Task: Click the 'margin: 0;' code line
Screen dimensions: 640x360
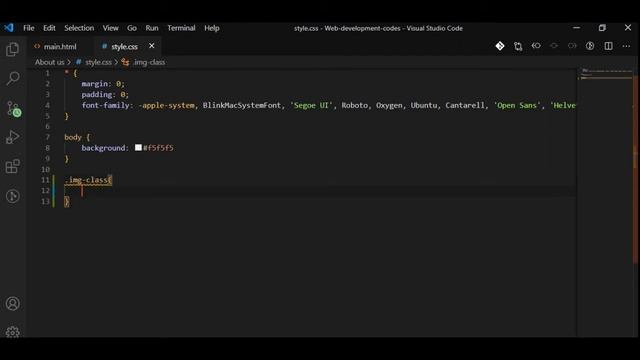Action: 103,84
